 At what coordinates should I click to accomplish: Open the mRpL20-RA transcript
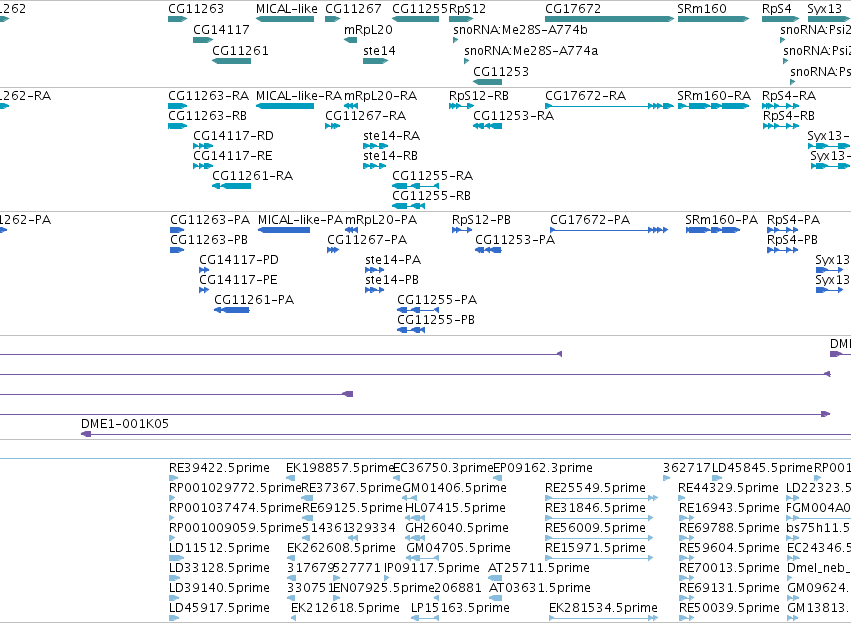(x=351, y=106)
